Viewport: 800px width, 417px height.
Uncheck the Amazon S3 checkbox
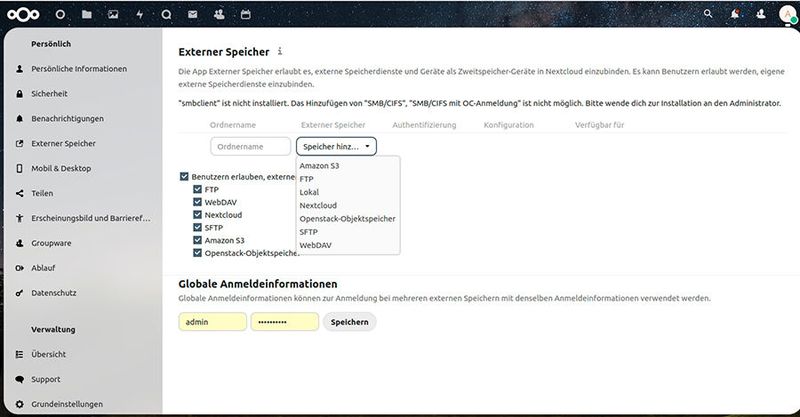[x=197, y=240]
